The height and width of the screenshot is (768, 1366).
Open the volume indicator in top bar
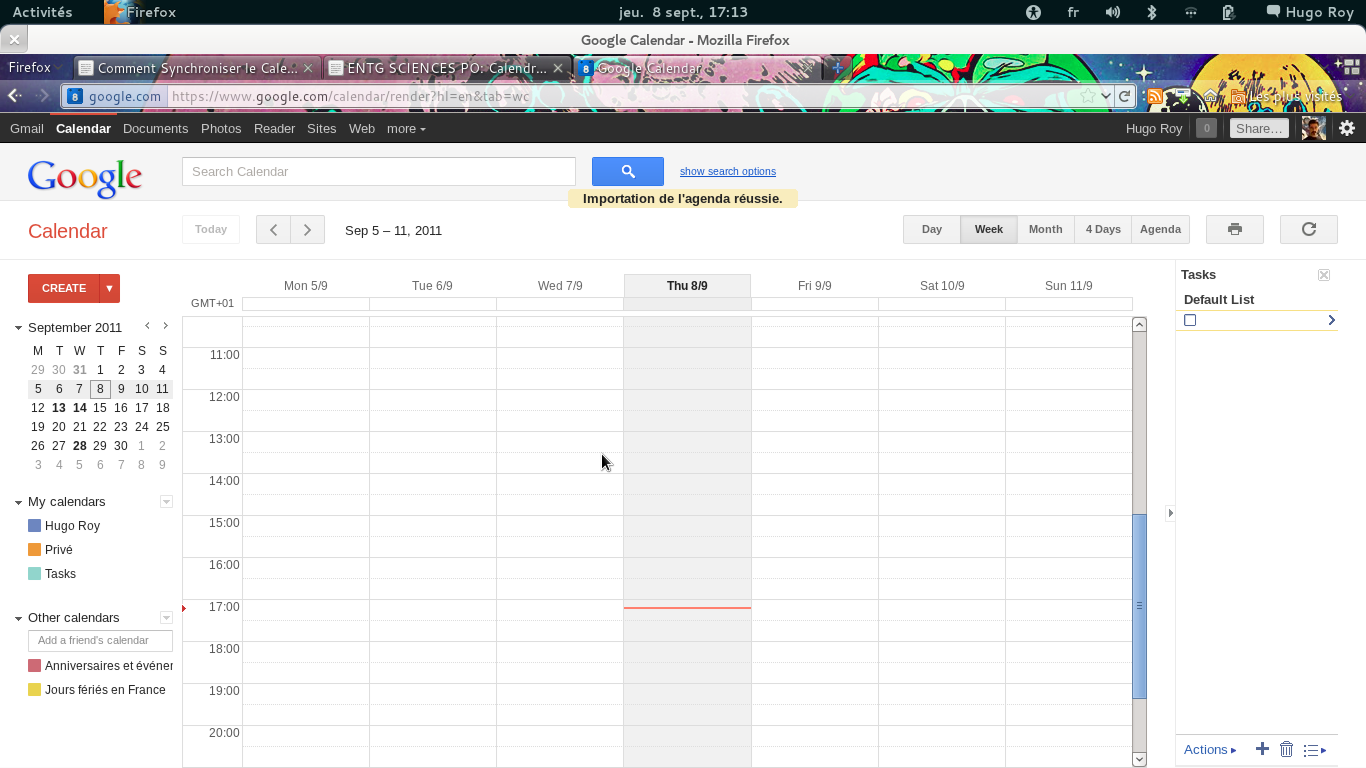(x=1112, y=12)
